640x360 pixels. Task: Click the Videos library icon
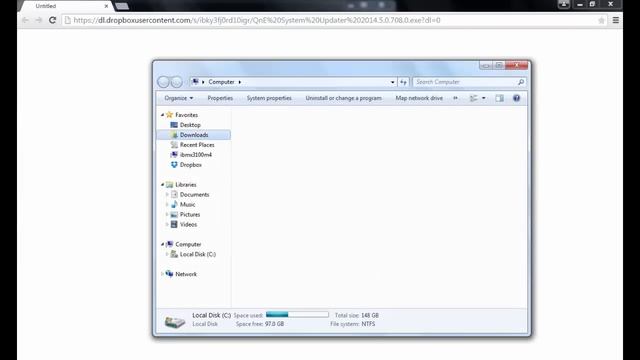(174, 224)
